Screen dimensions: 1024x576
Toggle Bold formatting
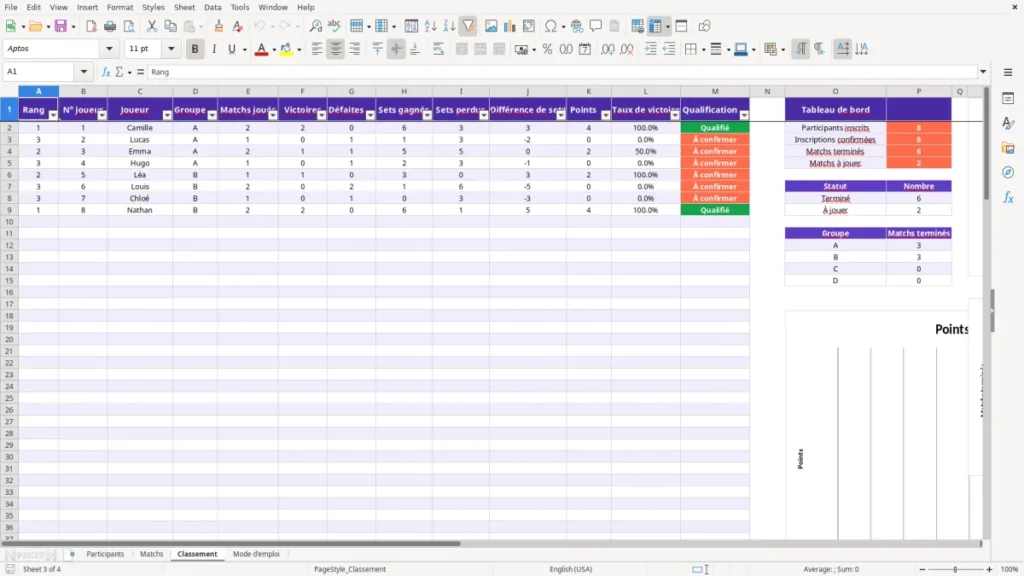(x=195, y=49)
